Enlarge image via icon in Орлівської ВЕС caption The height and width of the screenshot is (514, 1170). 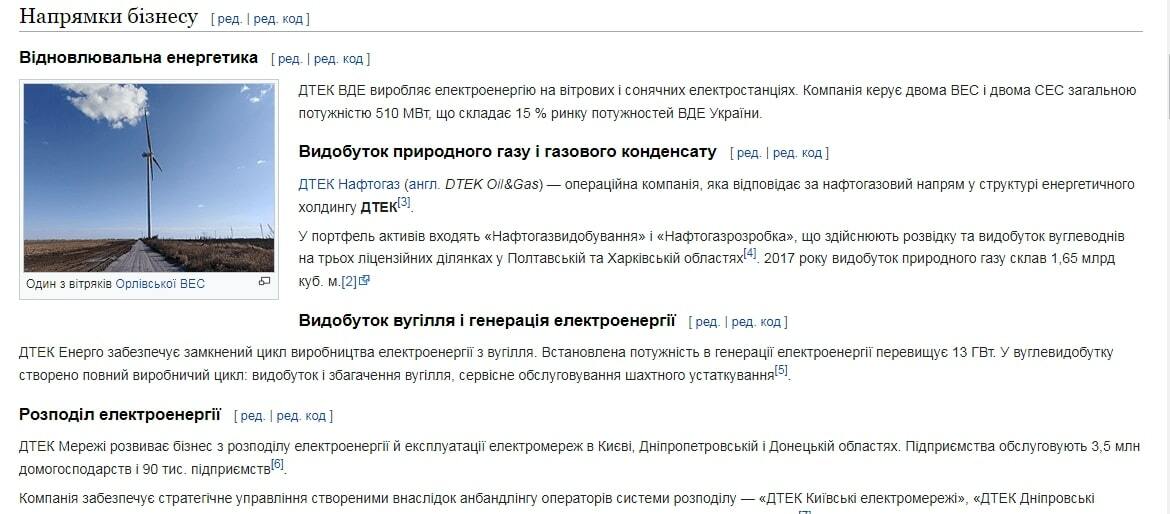pyautogui.click(x=264, y=282)
